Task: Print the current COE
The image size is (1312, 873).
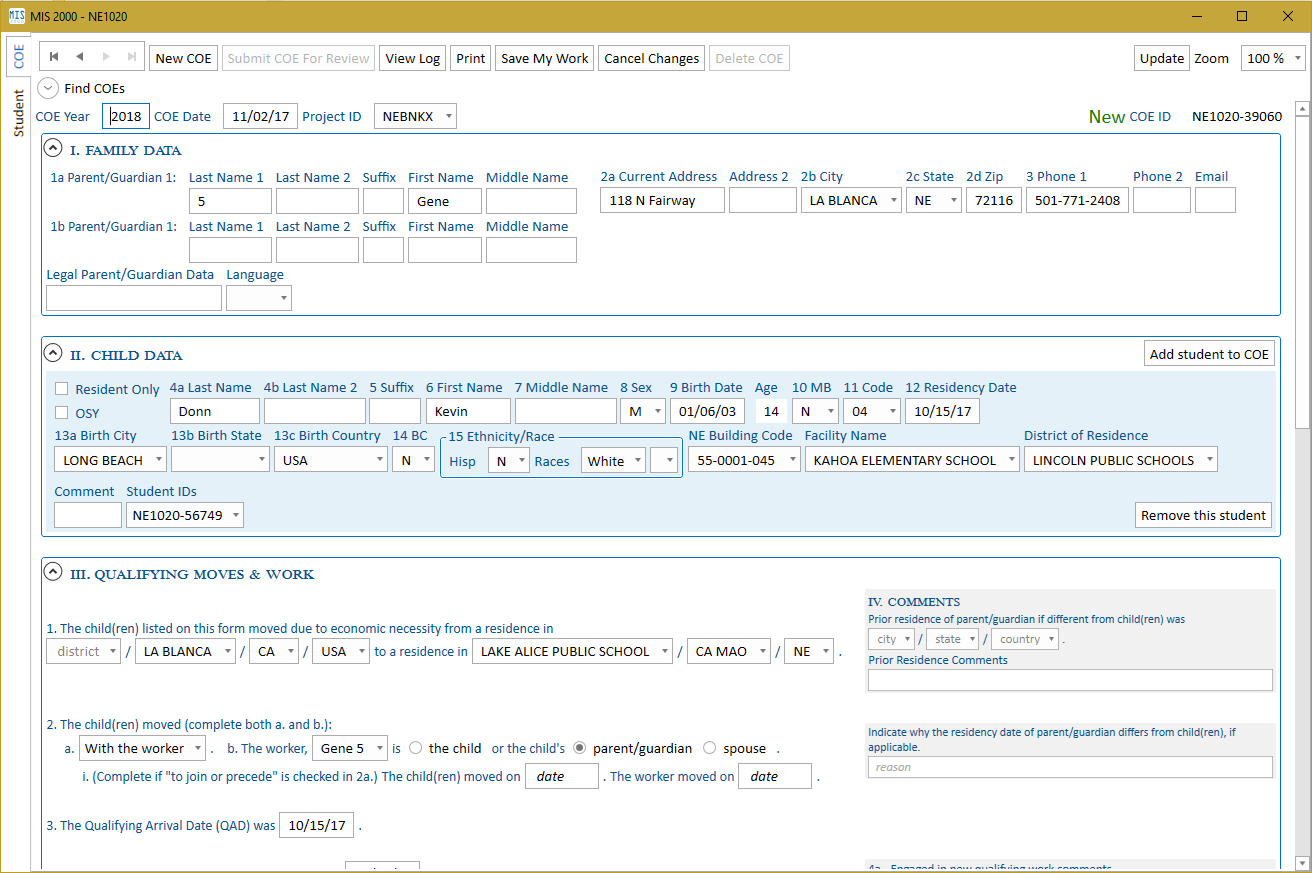Action: point(470,58)
